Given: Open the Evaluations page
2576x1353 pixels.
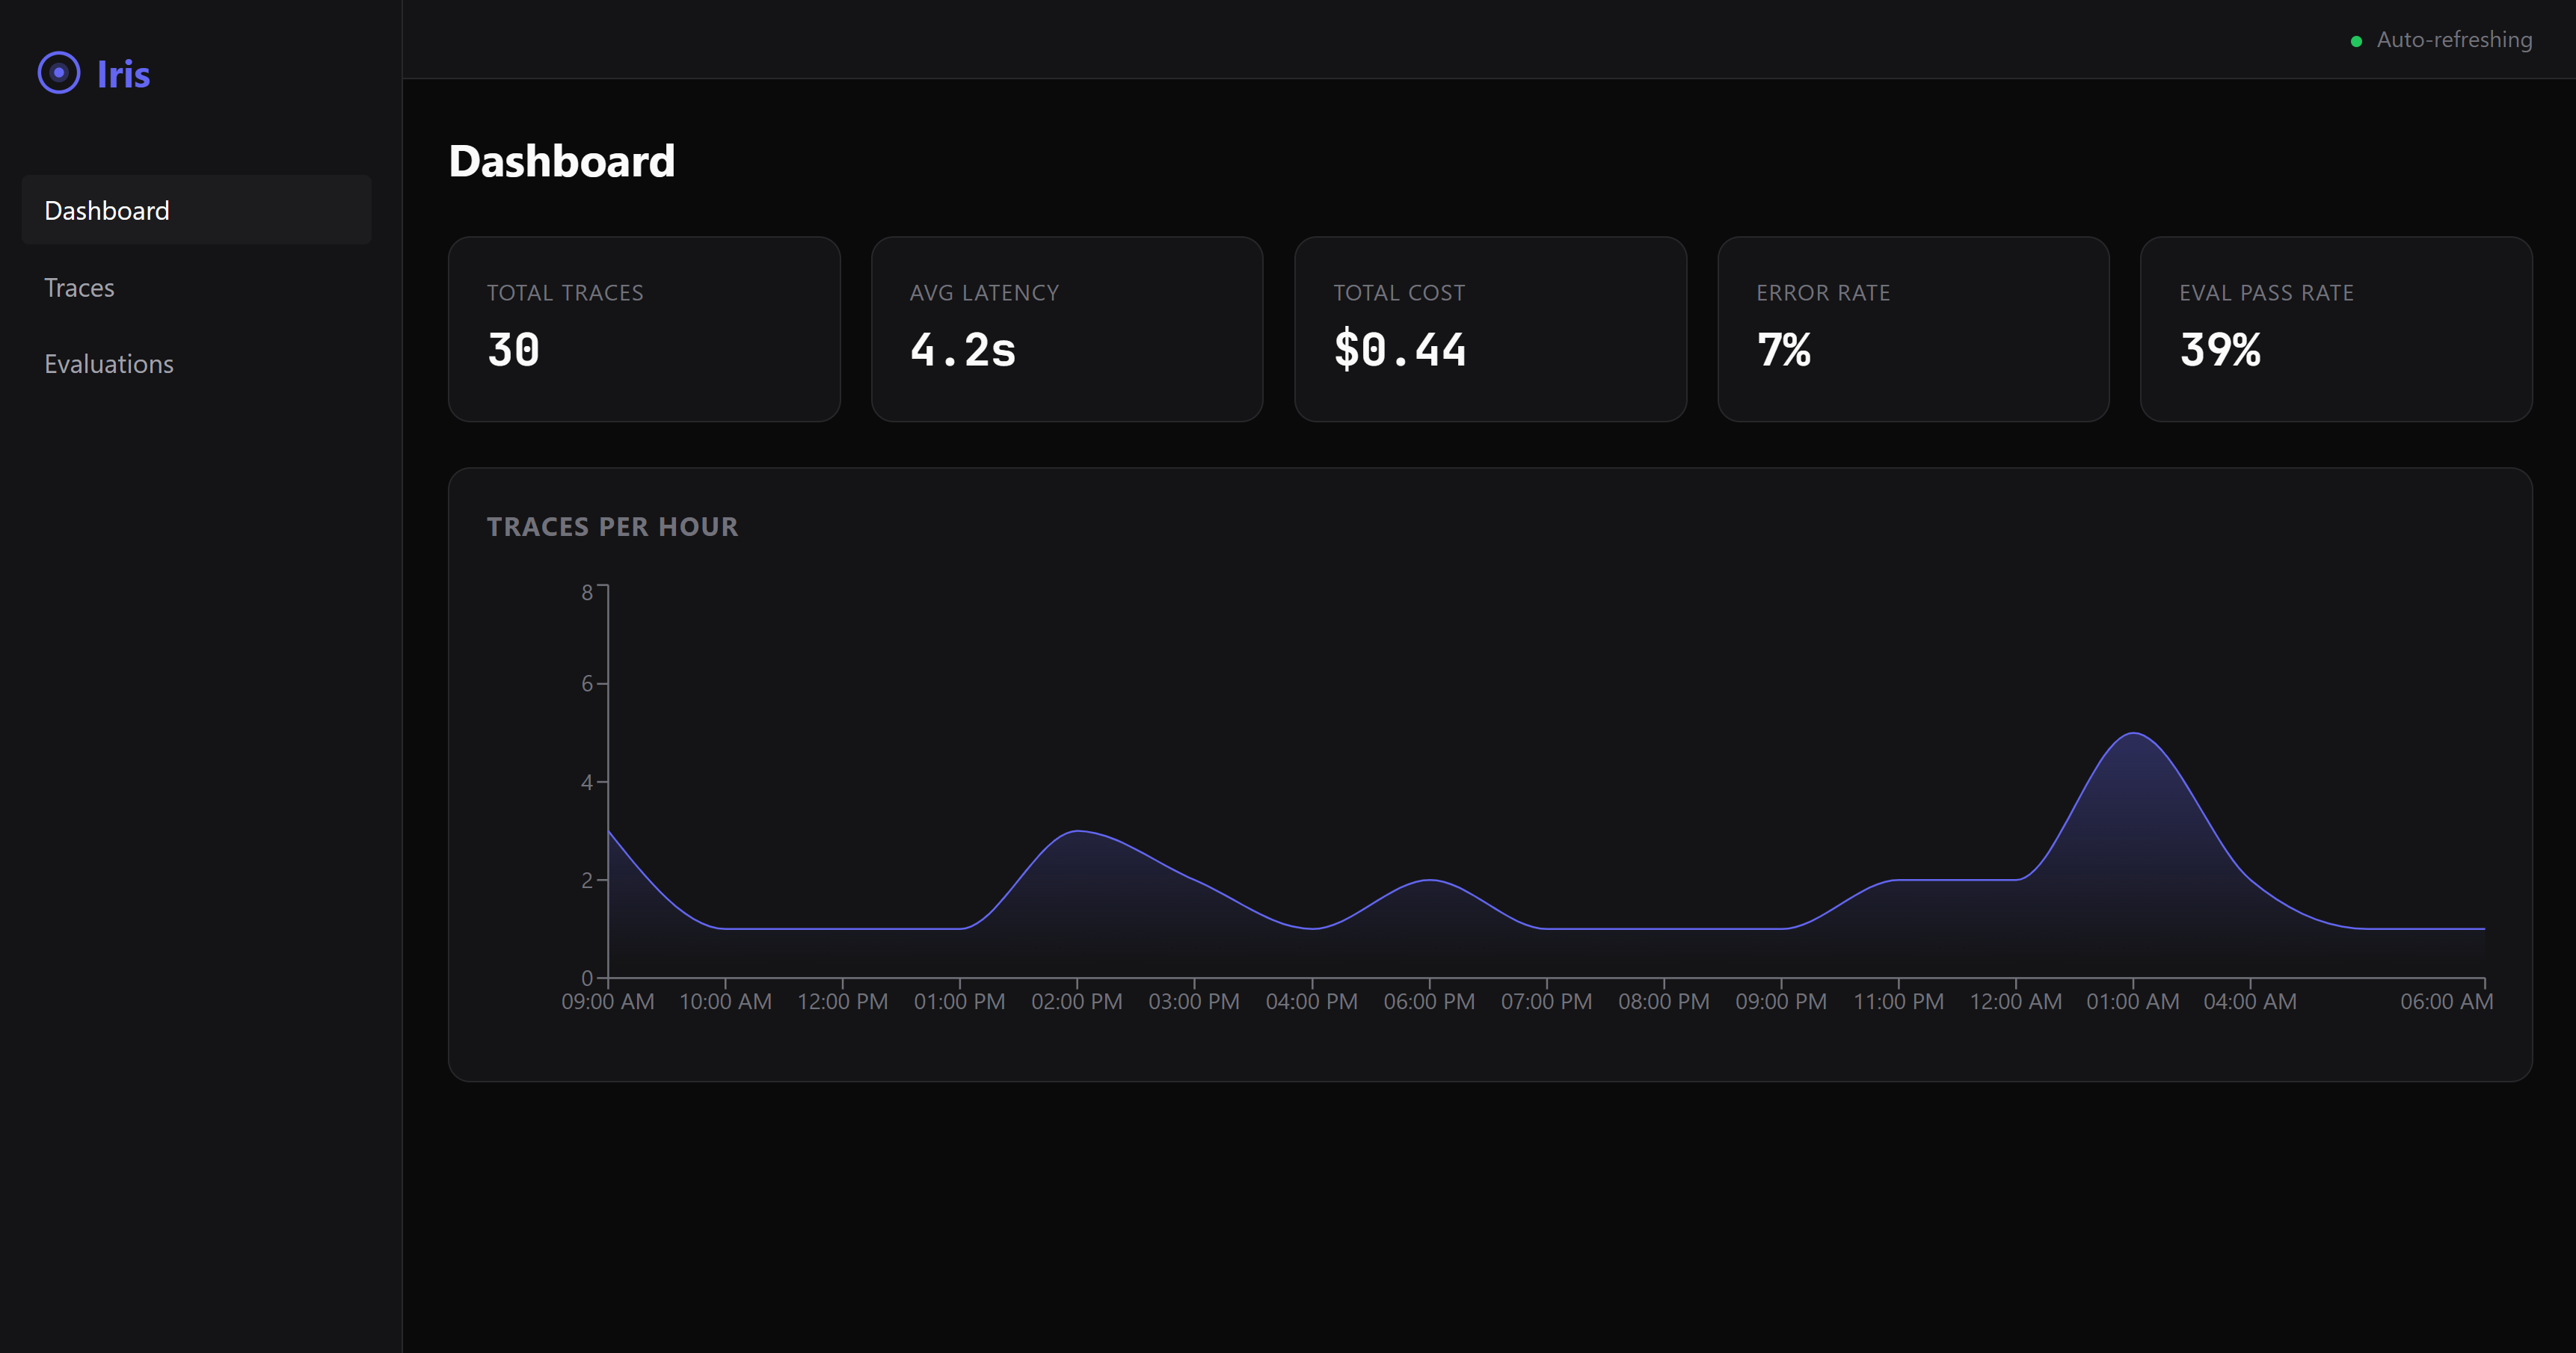Looking at the screenshot, I should coord(109,364).
